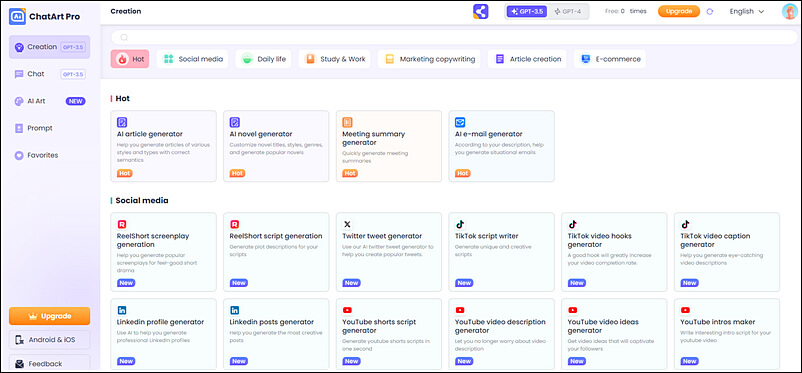Screen dimensions: 802x373
Task: Click LinkedIn icon on profile generator card
Action: (x=122, y=310)
